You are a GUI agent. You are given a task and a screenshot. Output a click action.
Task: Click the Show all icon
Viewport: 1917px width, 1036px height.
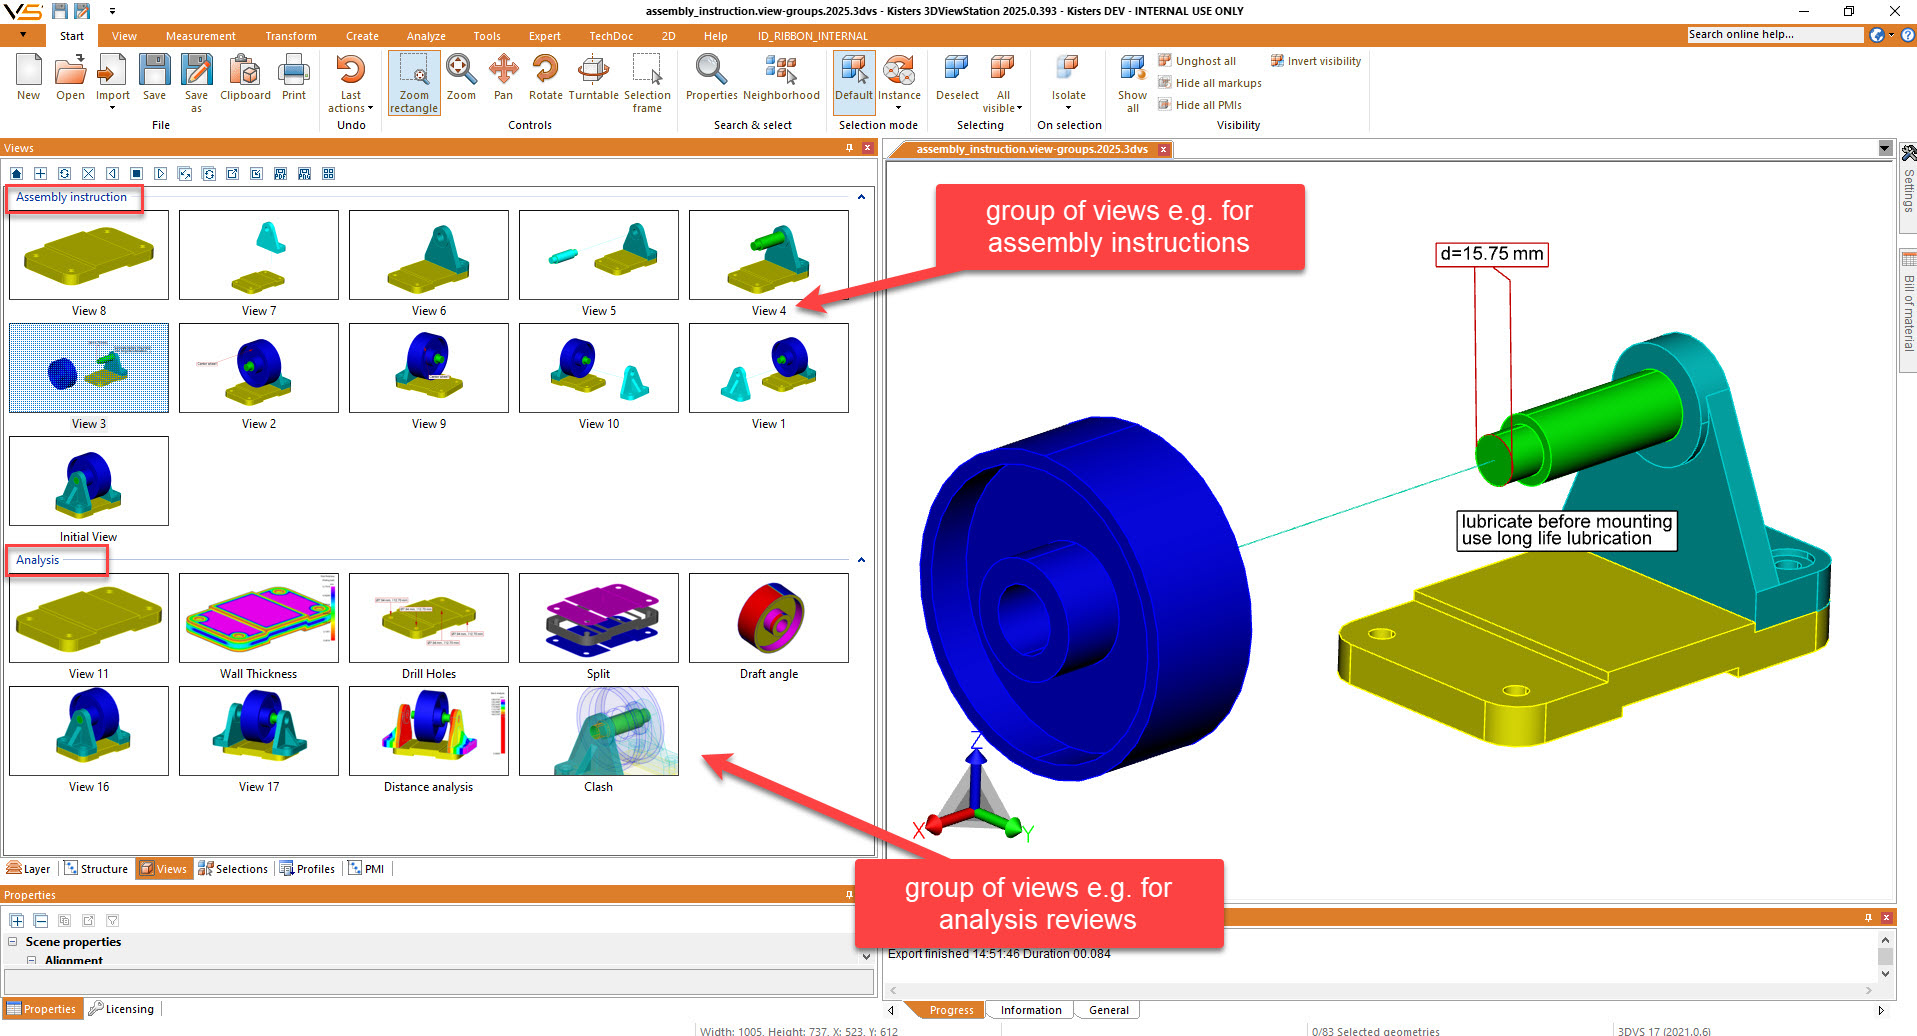(1132, 83)
